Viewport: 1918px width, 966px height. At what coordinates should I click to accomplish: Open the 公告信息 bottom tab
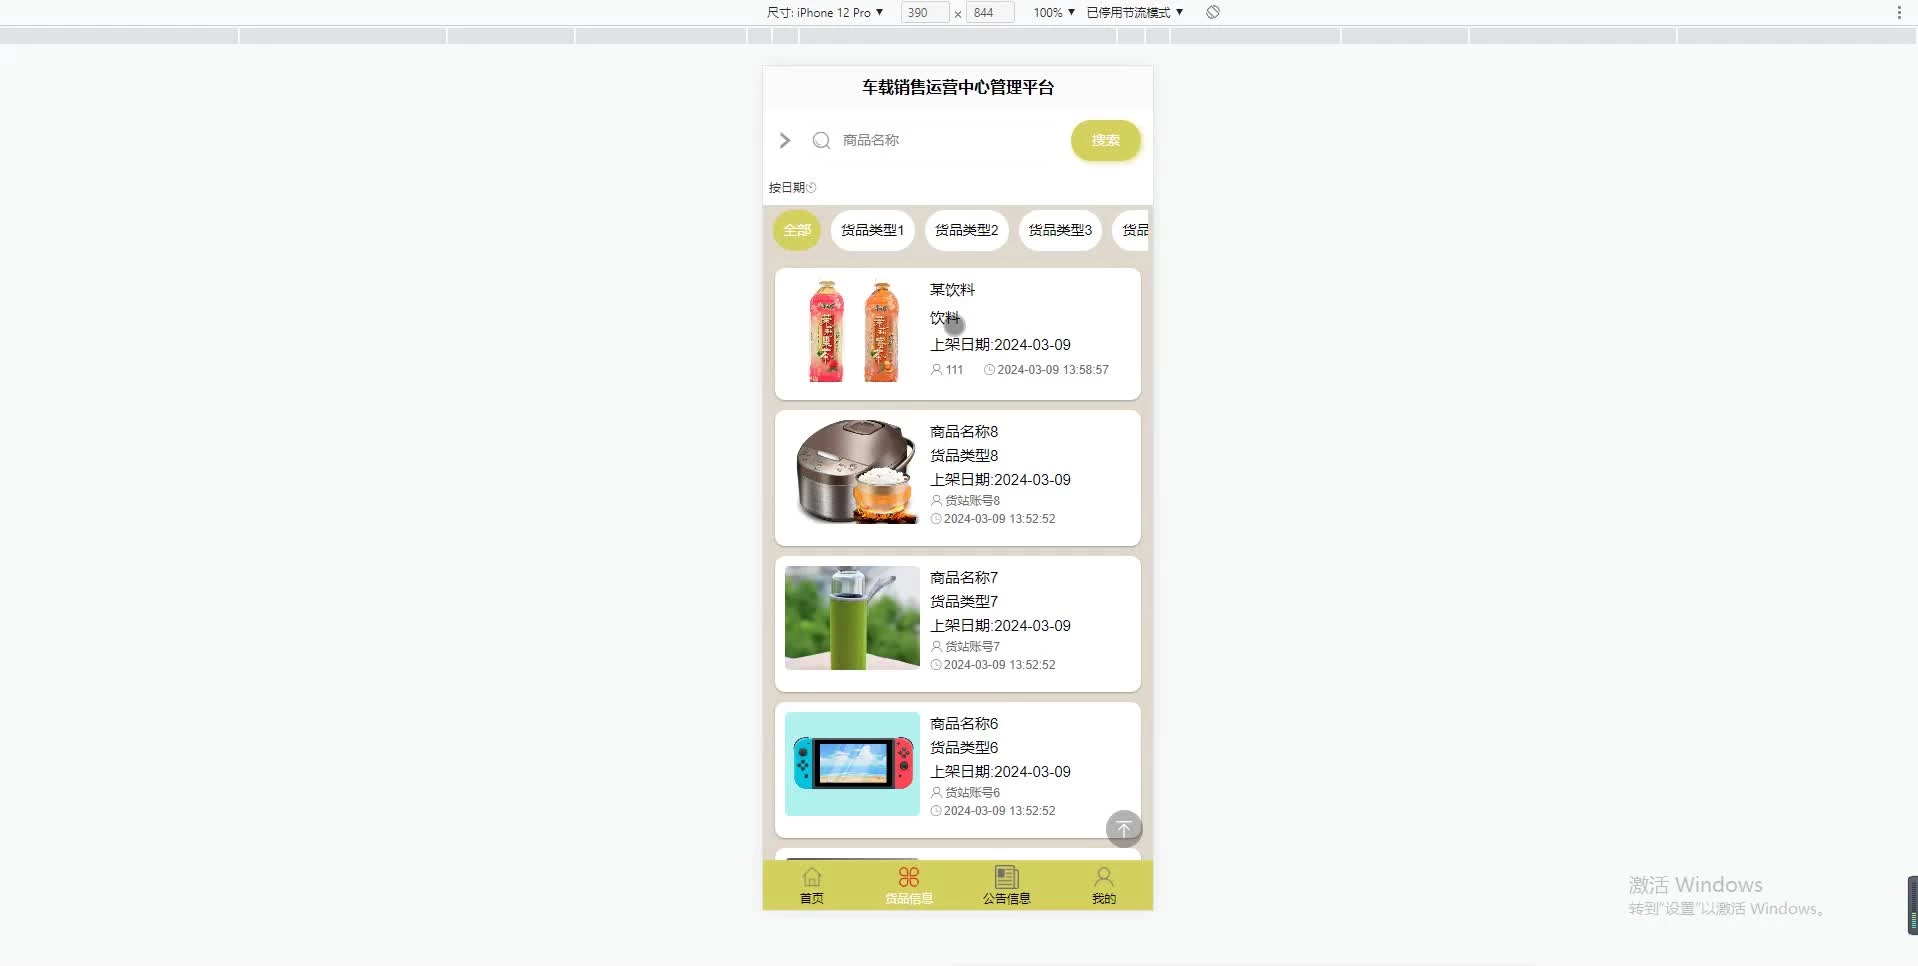click(x=1006, y=886)
